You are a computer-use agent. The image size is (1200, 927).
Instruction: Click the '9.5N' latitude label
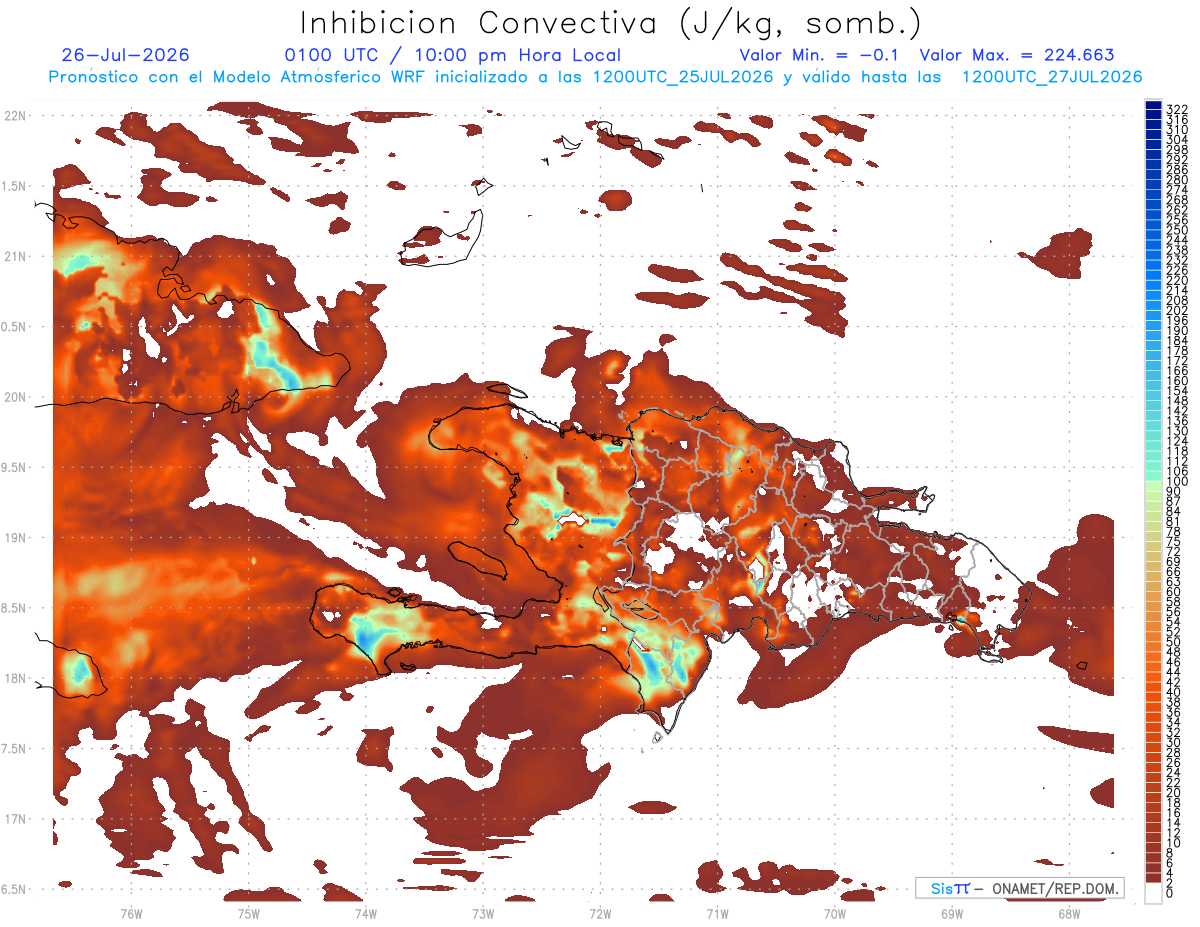click(15, 467)
